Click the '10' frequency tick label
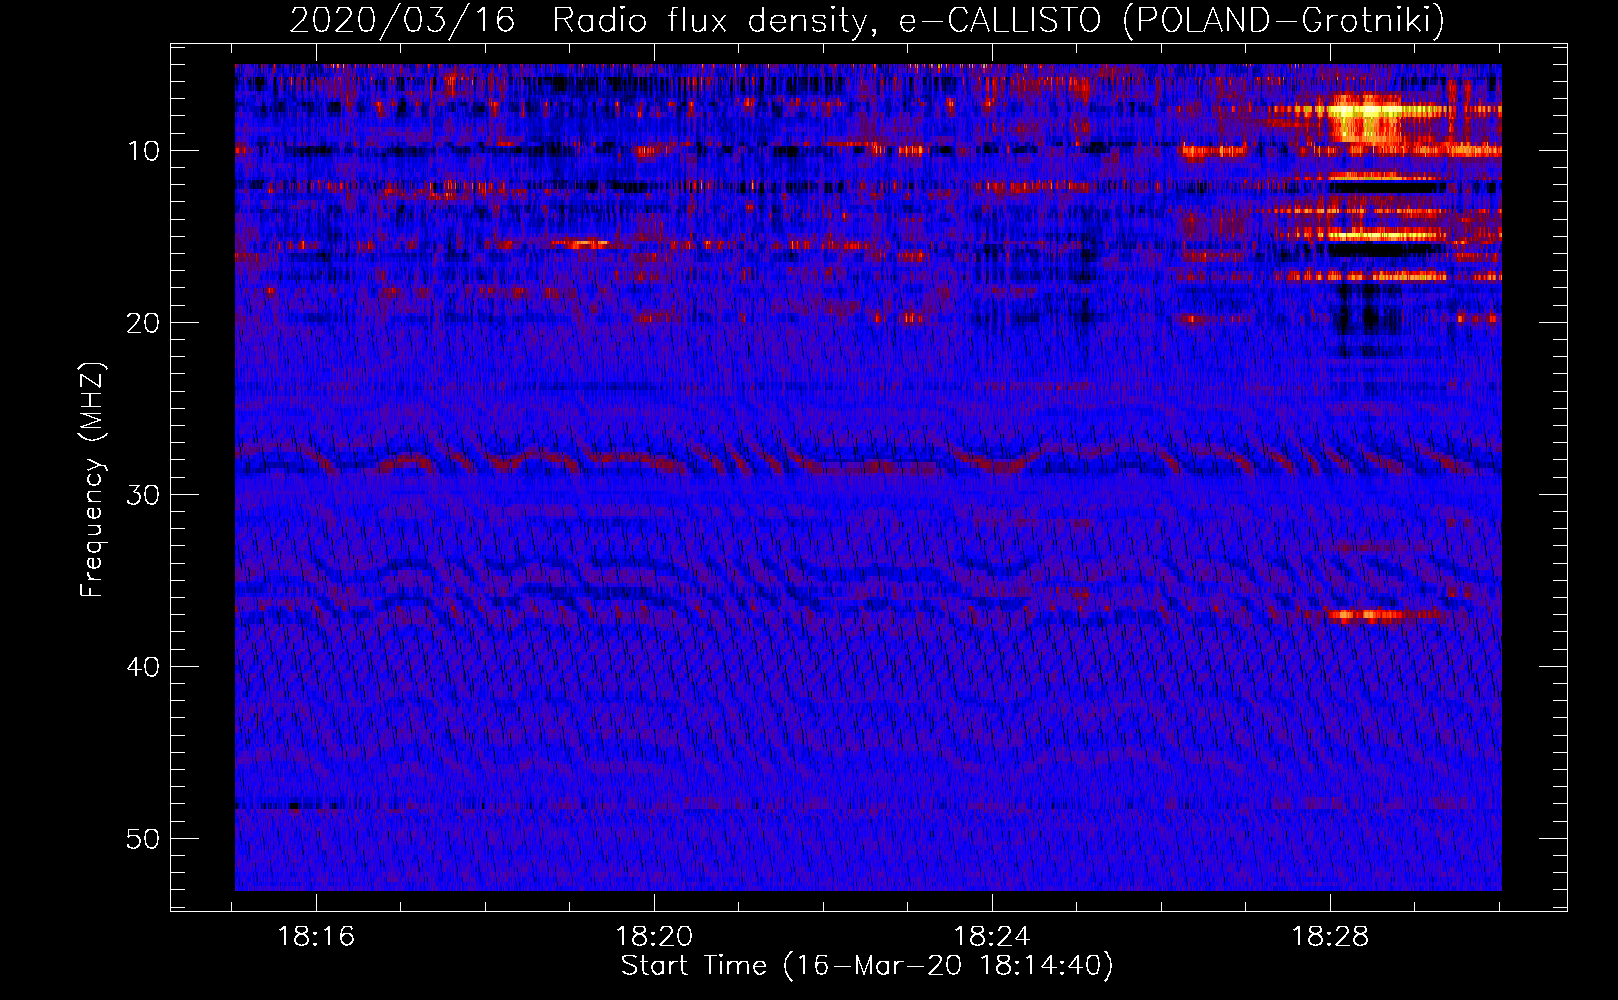 pos(144,151)
